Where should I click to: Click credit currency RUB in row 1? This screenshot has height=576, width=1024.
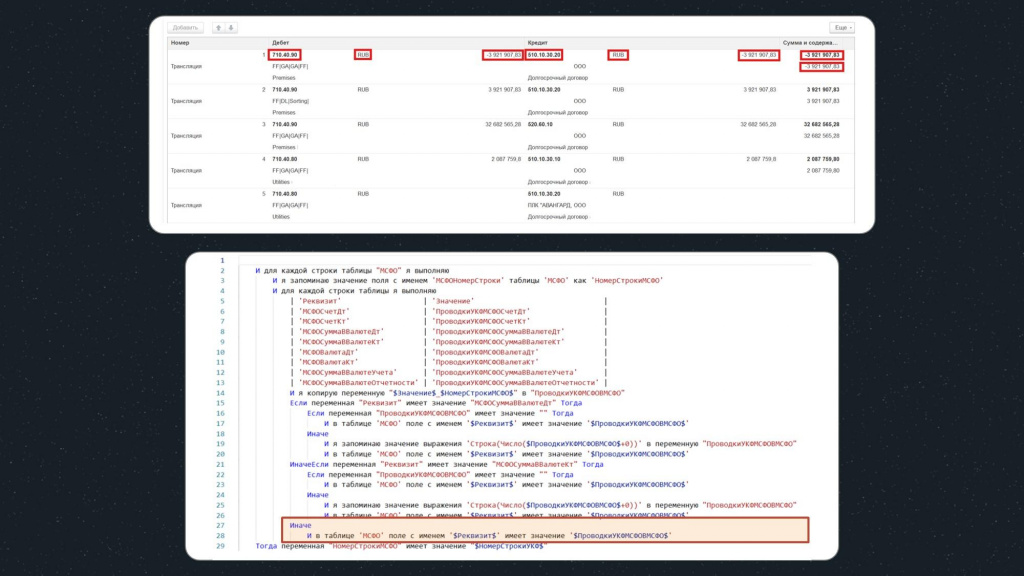[x=618, y=55]
